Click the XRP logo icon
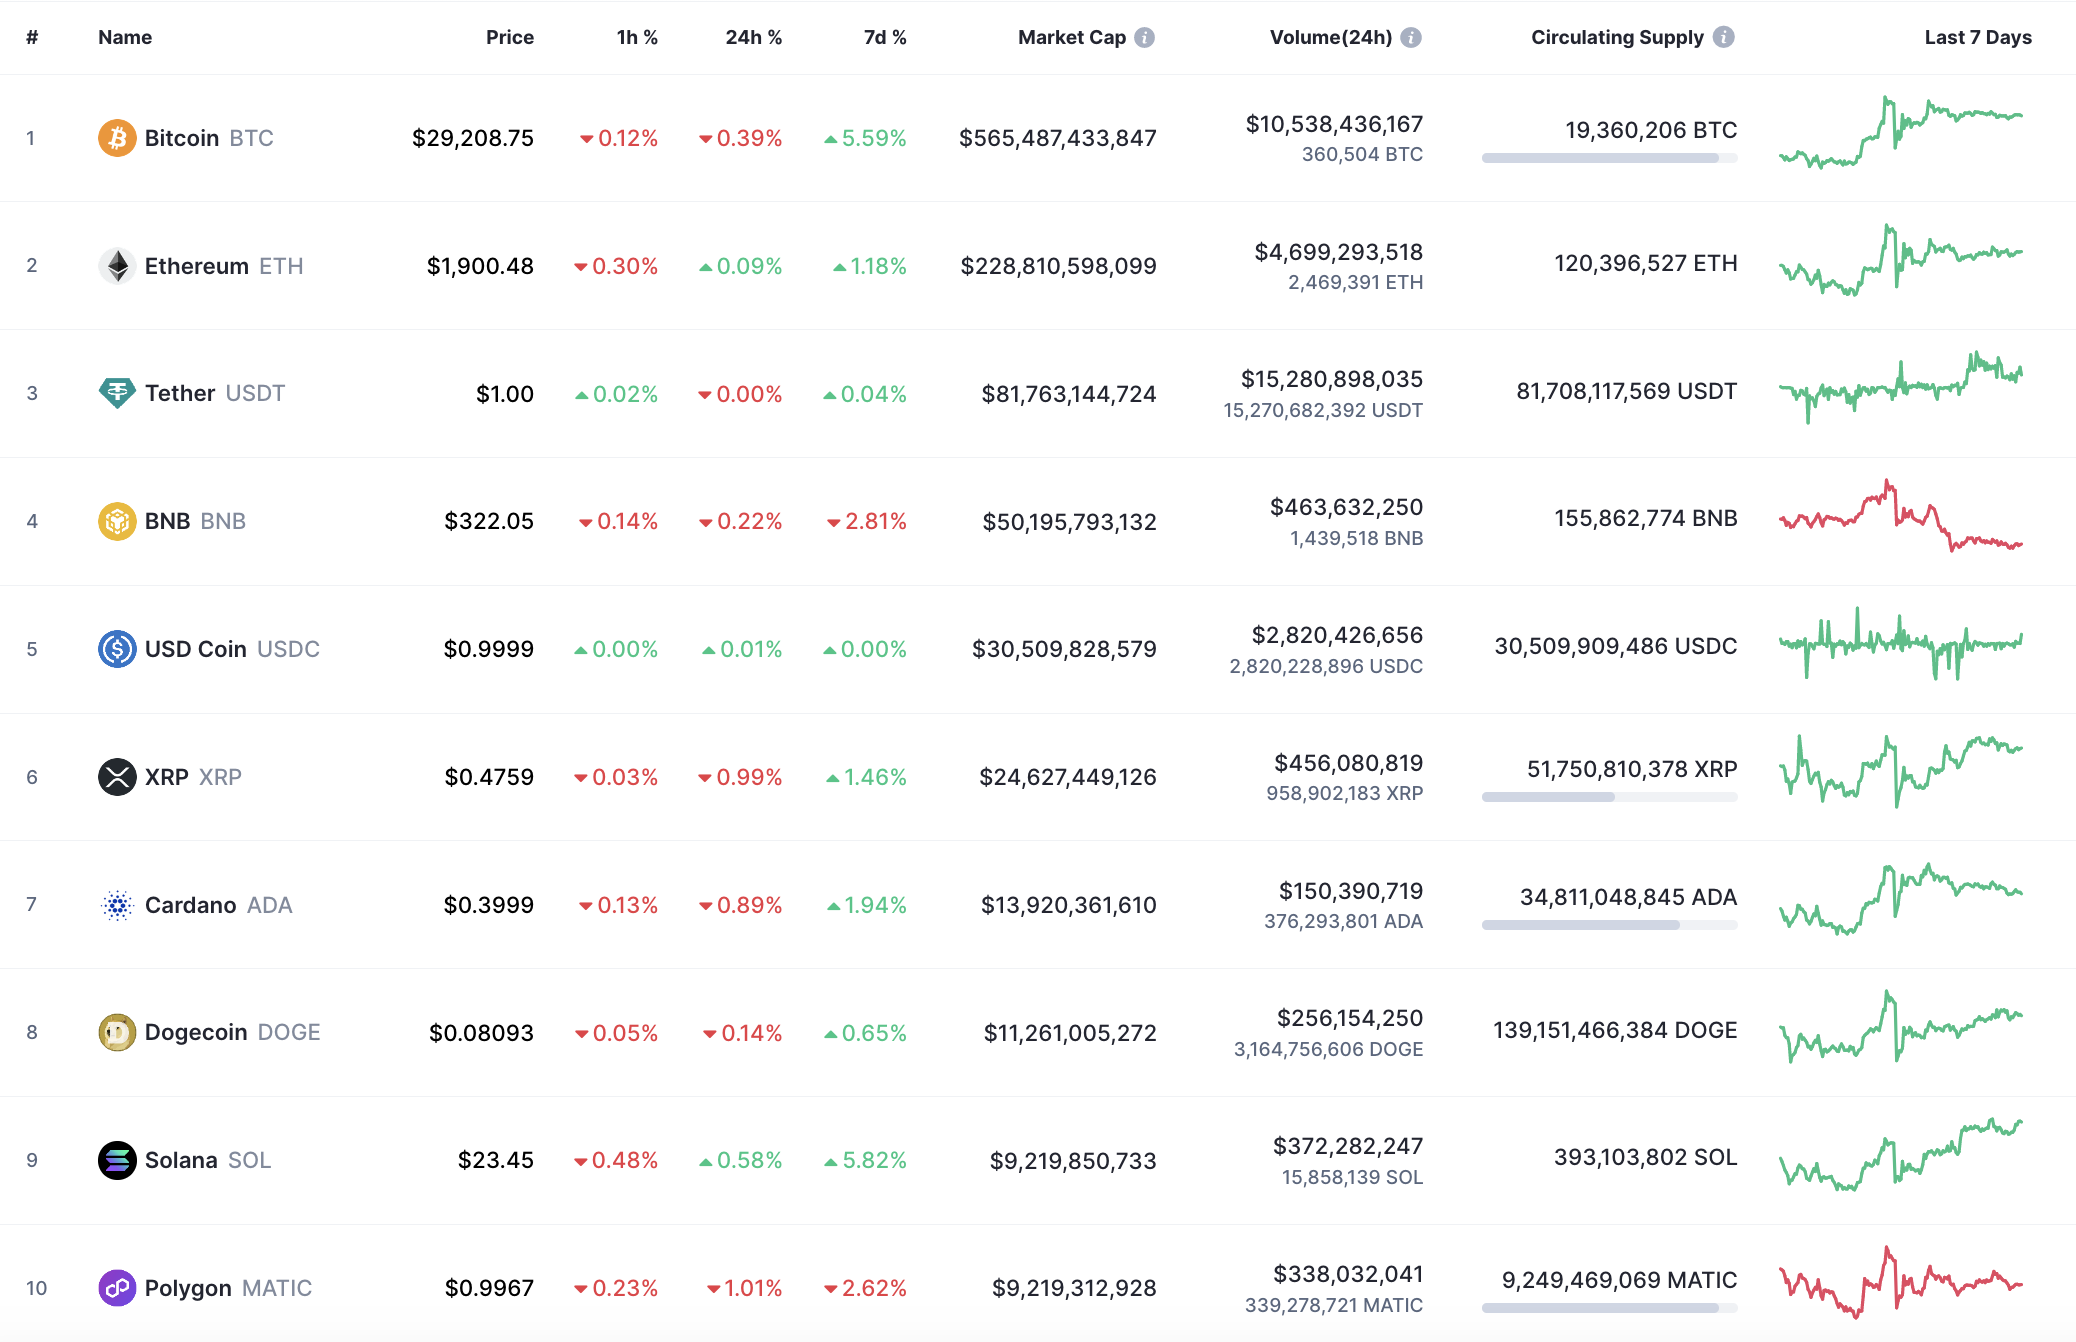 point(118,776)
